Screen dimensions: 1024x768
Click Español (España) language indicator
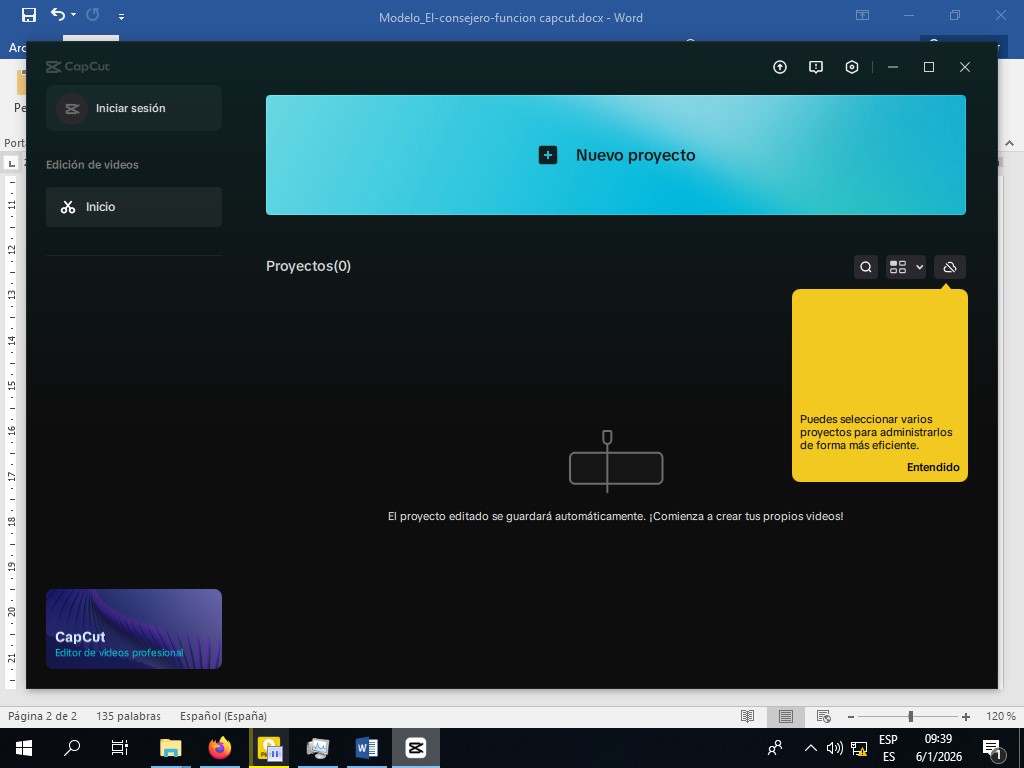click(223, 716)
